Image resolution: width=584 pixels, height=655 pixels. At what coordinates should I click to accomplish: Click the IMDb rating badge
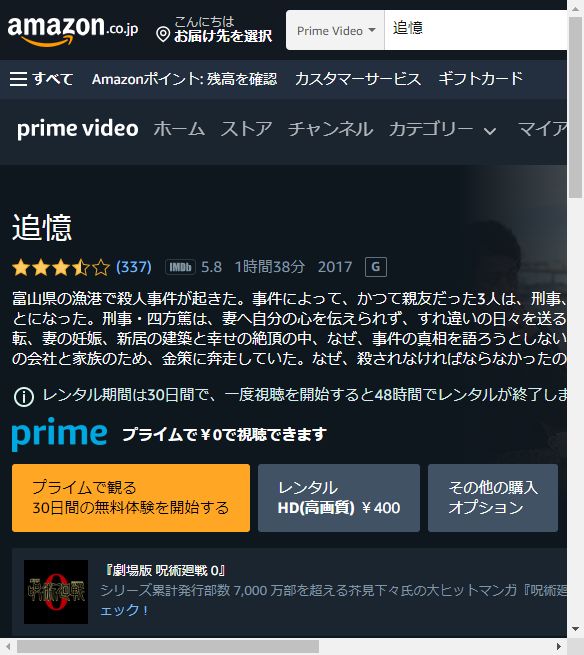pos(180,267)
